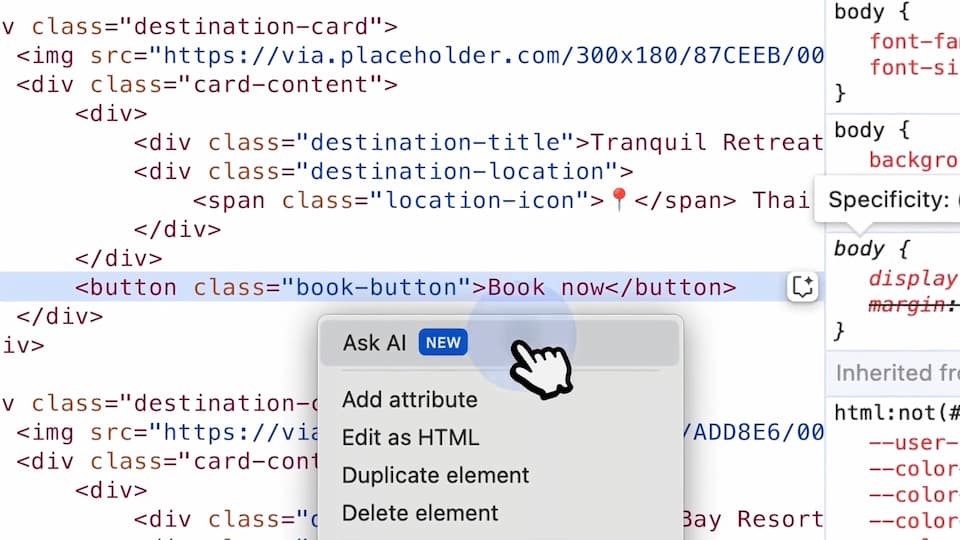Select Duplicate element from the context menu
The height and width of the screenshot is (540, 960).
(x=435, y=476)
